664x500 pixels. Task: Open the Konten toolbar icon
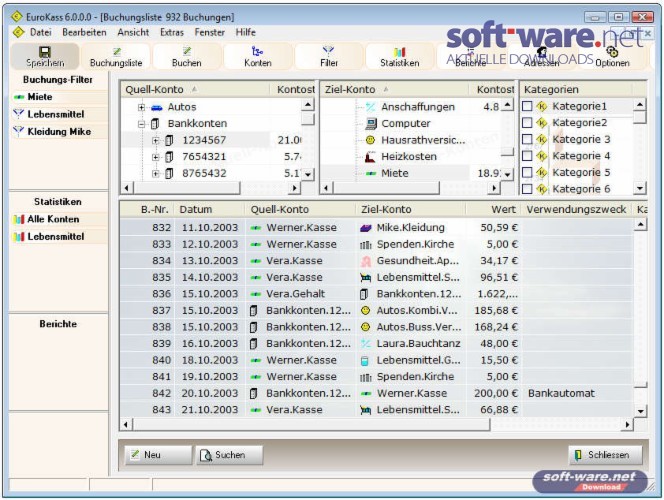[257, 51]
